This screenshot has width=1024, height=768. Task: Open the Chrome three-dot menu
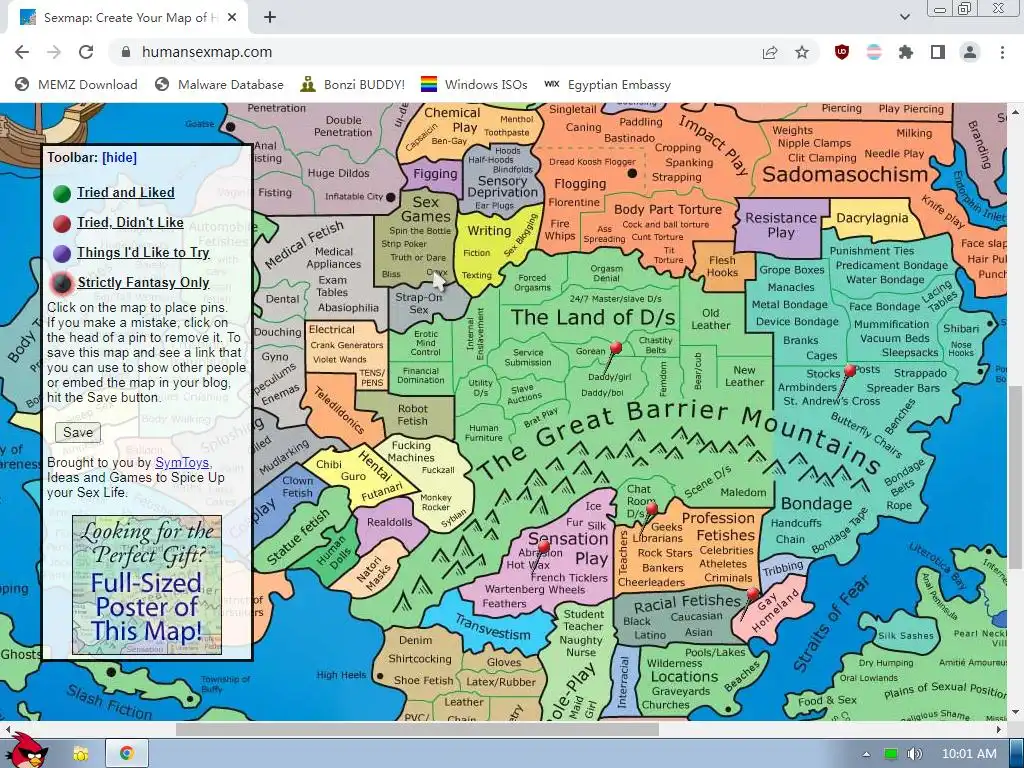1002,52
